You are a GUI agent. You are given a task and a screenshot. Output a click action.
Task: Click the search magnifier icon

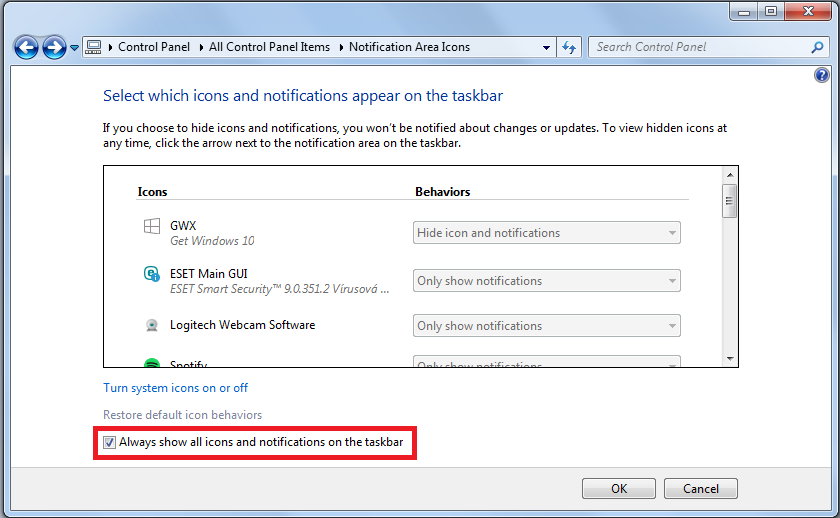(817, 48)
